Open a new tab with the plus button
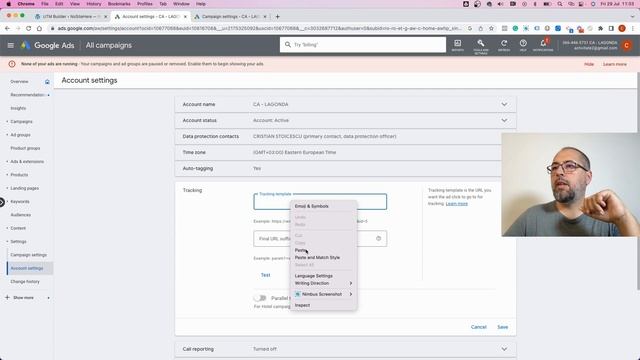Viewport: 640px width, 360px height. 278,16
